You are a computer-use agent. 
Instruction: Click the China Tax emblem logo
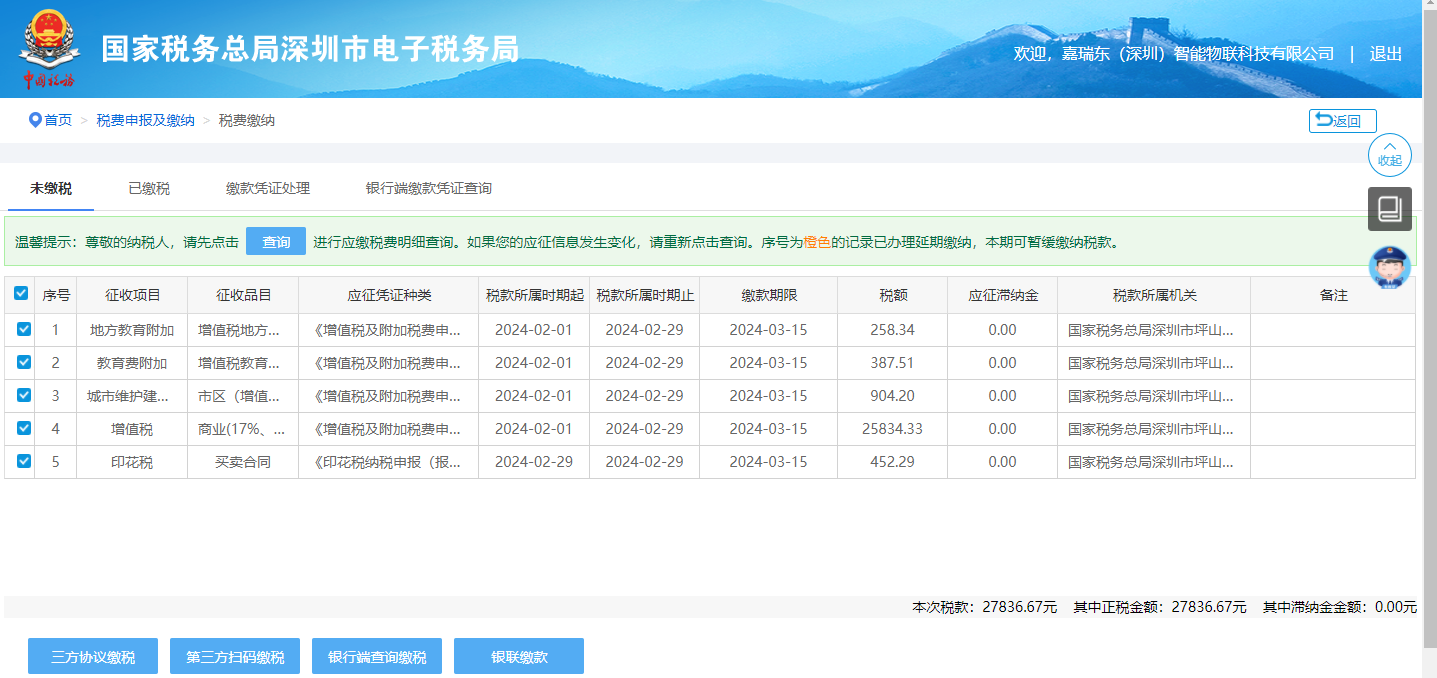coord(48,48)
